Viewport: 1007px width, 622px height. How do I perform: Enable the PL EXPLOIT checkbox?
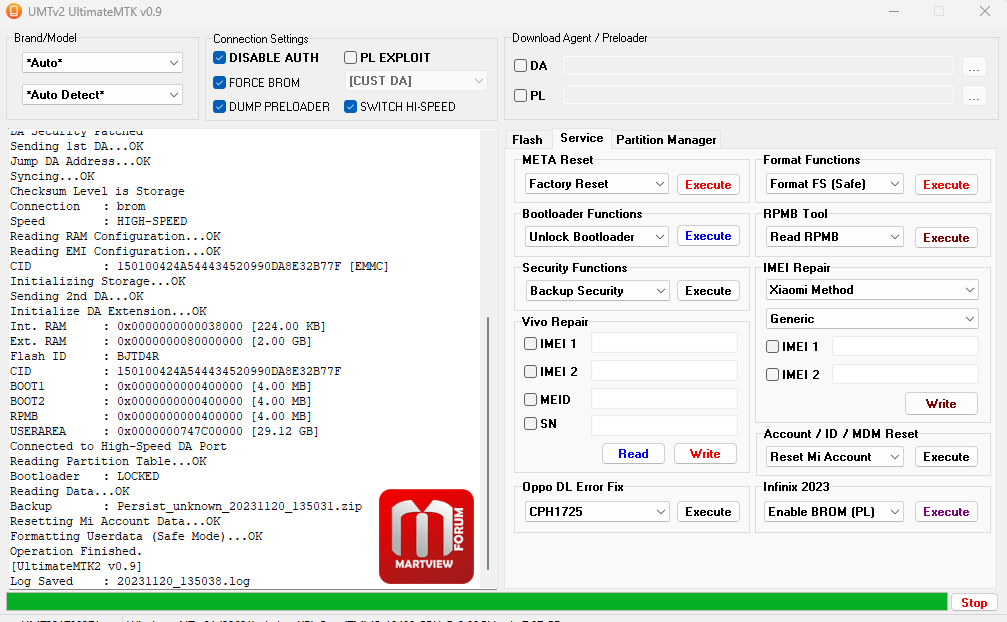click(x=351, y=58)
